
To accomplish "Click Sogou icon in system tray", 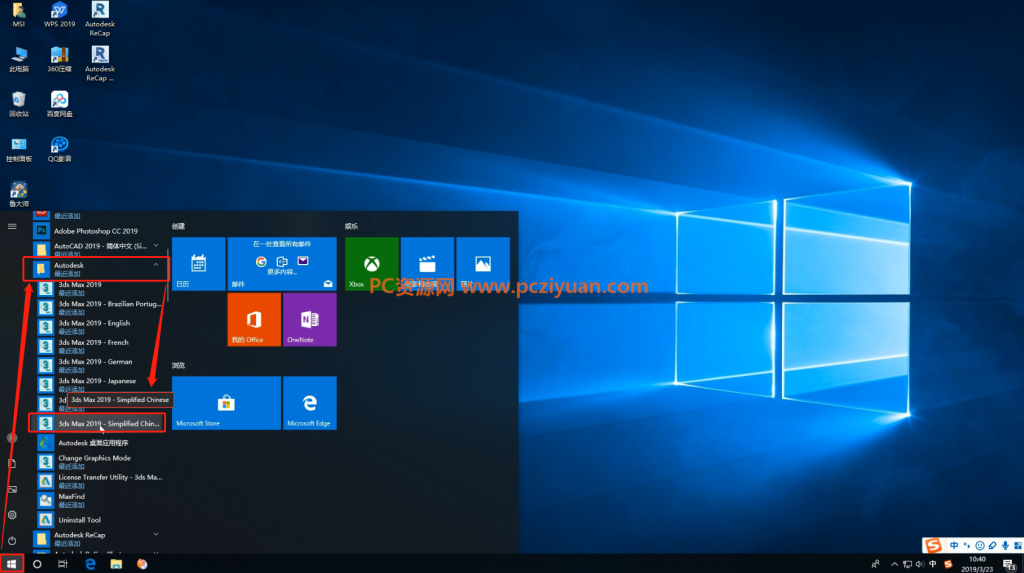I will click(x=948, y=564).
